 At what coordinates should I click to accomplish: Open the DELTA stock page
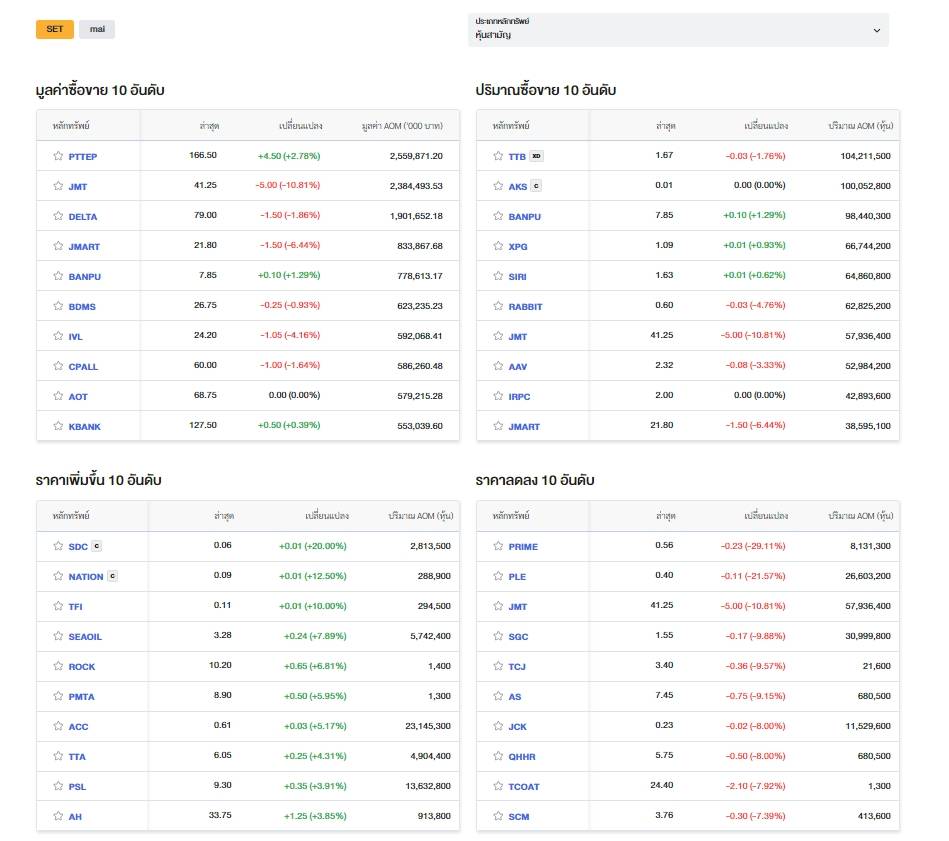point(83,217)
